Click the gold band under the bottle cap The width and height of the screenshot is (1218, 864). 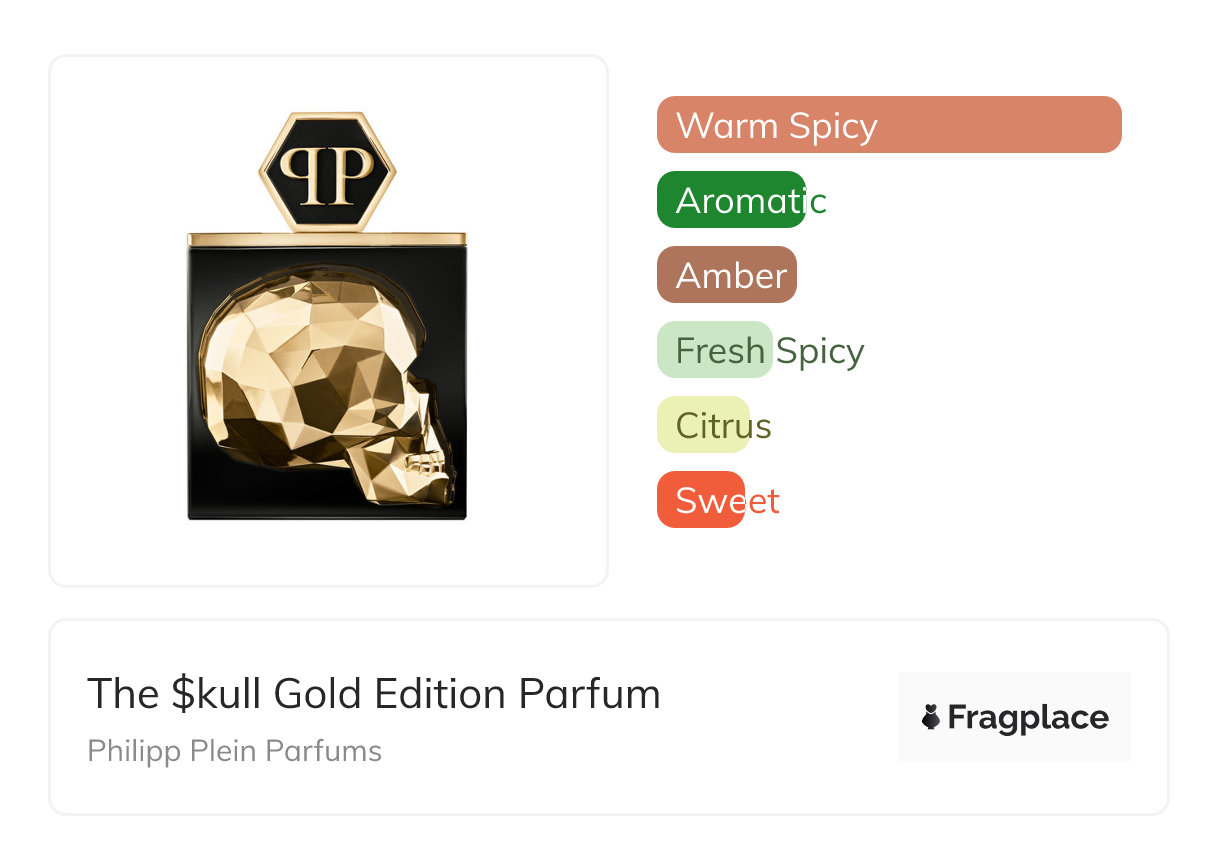pyautogui.click(x=327, y=240)
